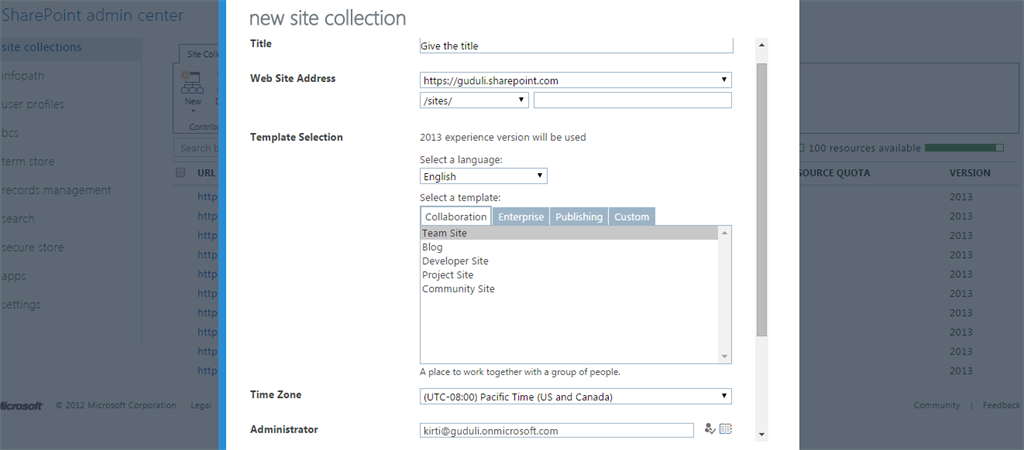
Task: Open the Custom template tab
Action: tap(631, 217)
